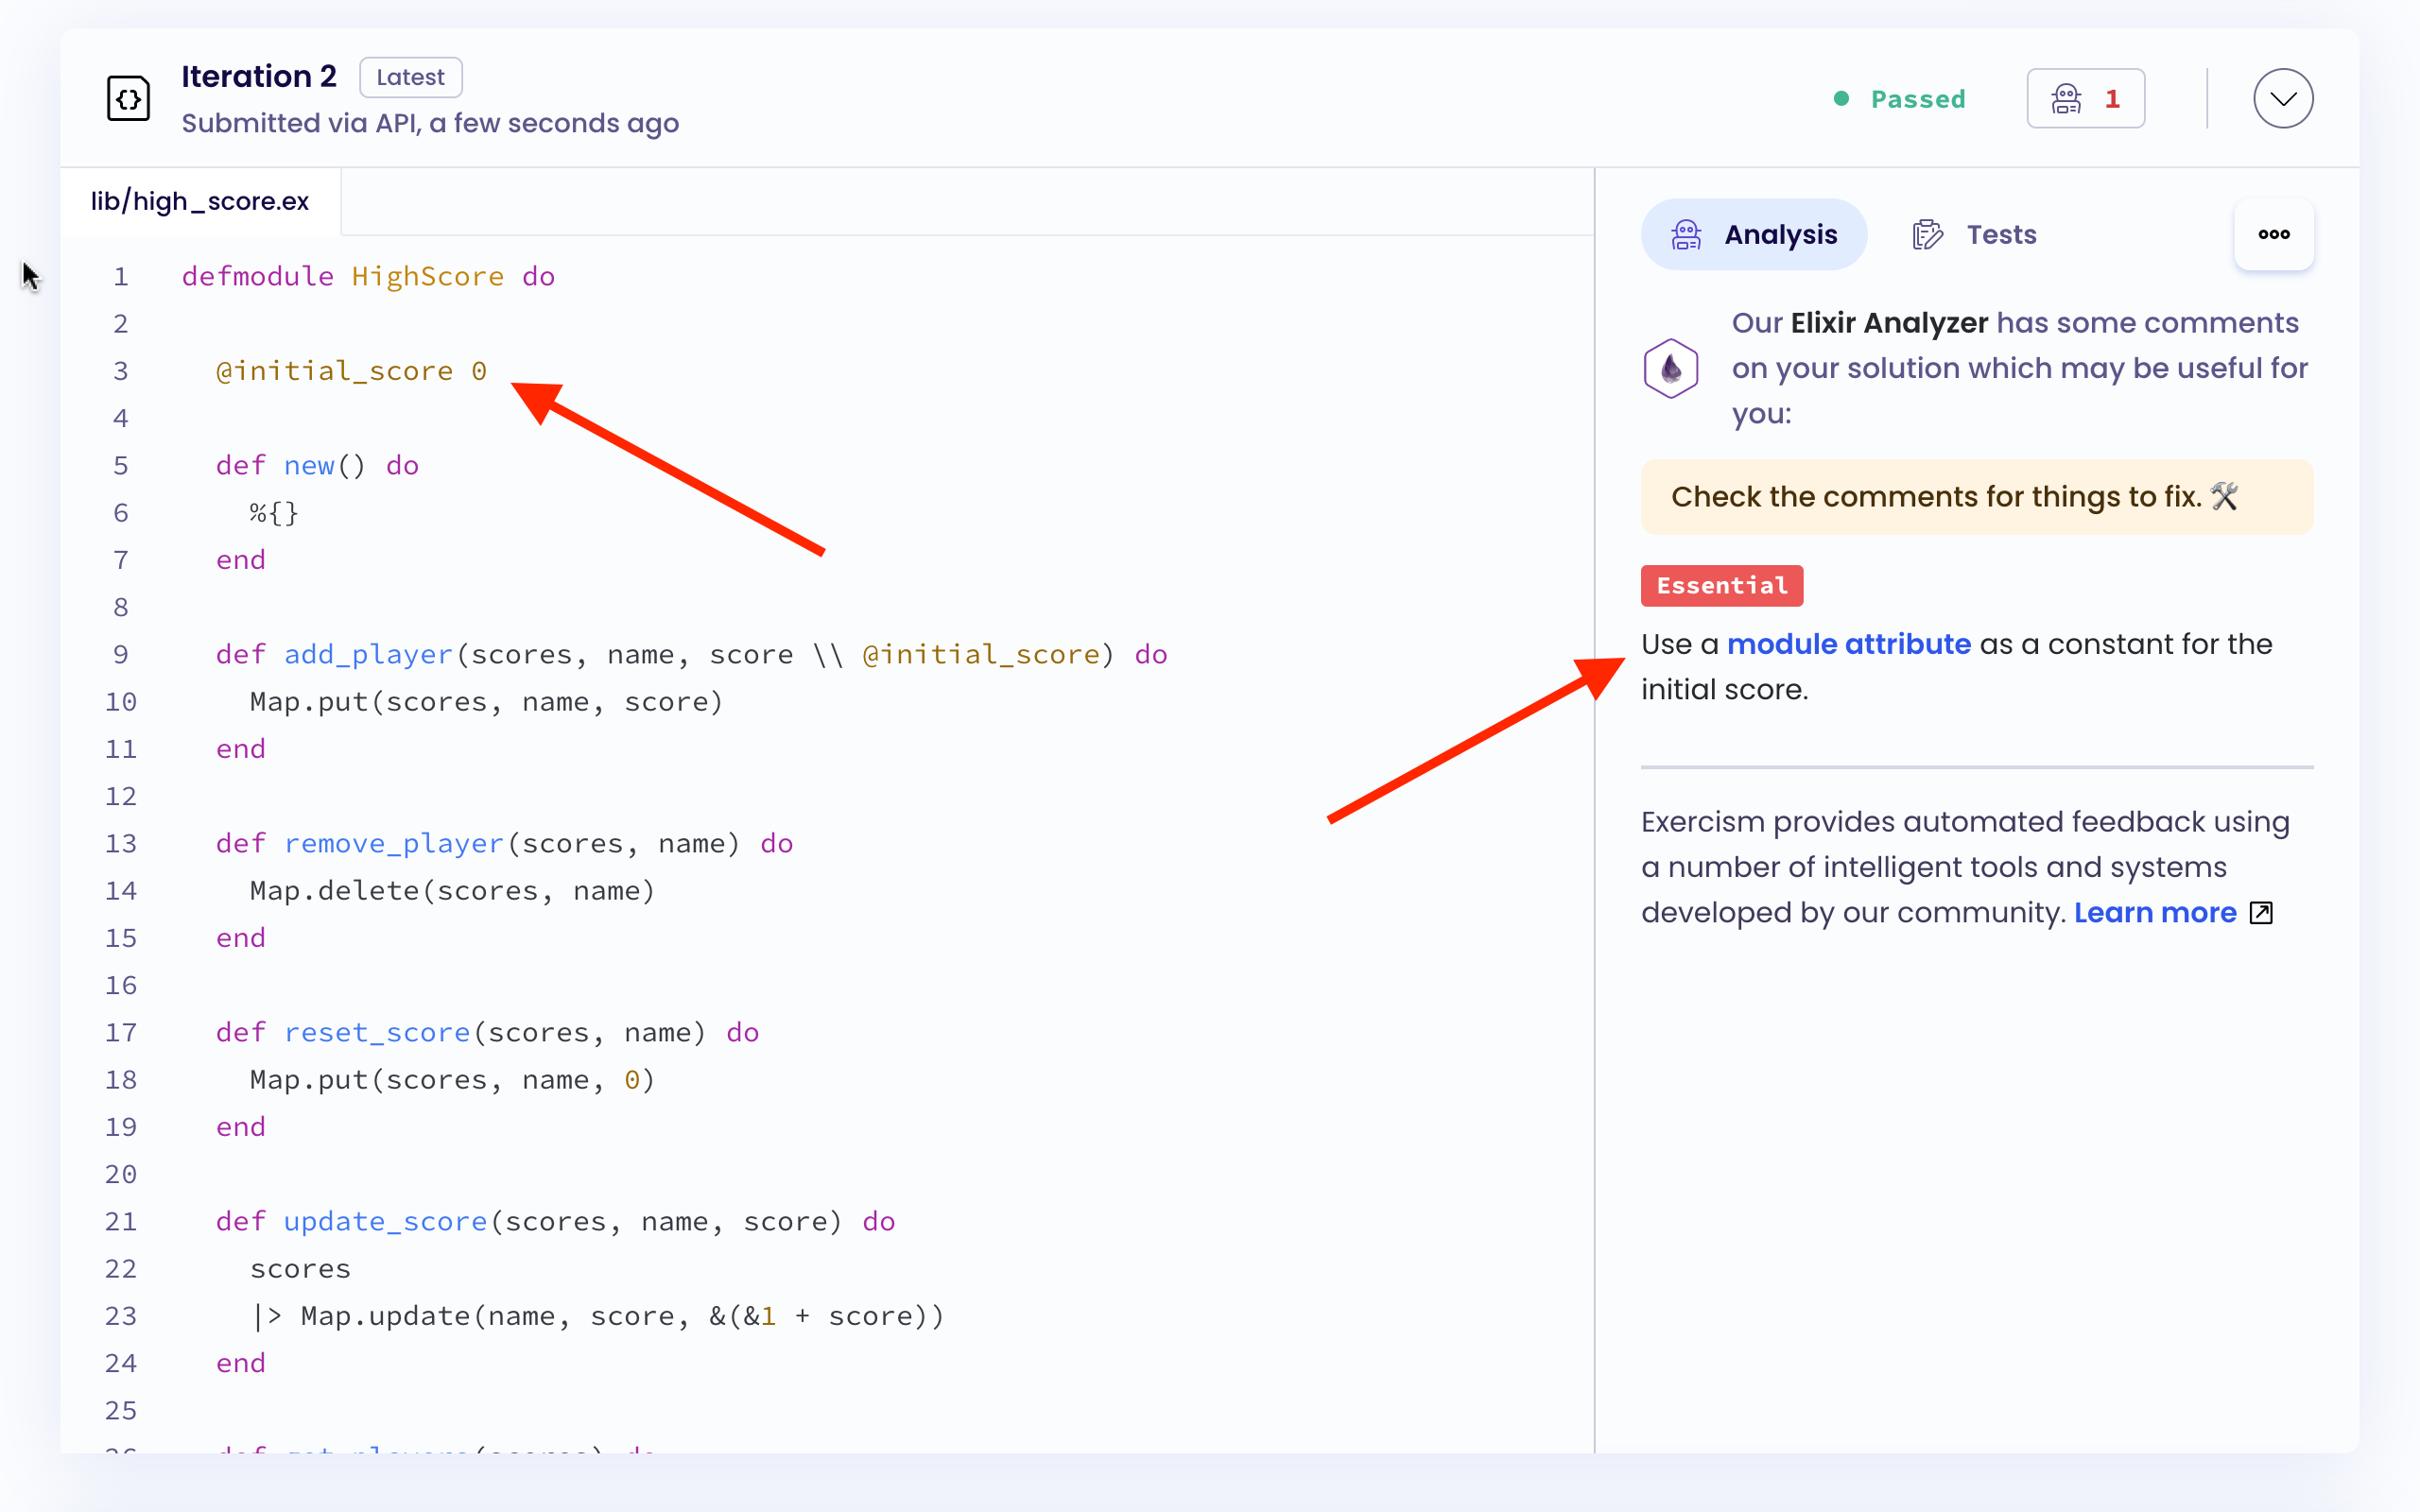The image size is (2420, 1512).
Task: Open the three-dots options menu
Action: pos(2273,234)
